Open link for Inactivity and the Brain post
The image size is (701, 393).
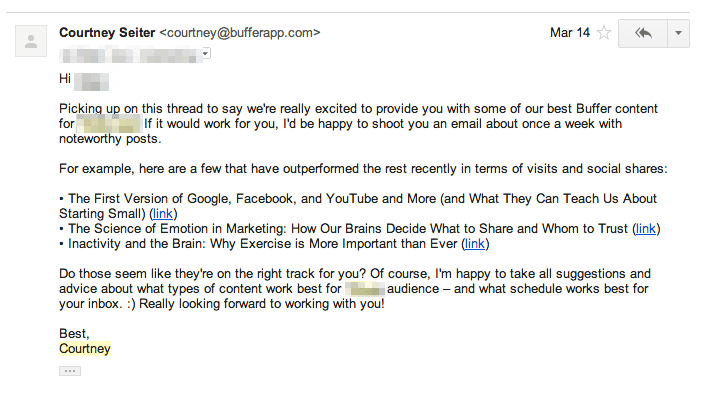point(475,244)
